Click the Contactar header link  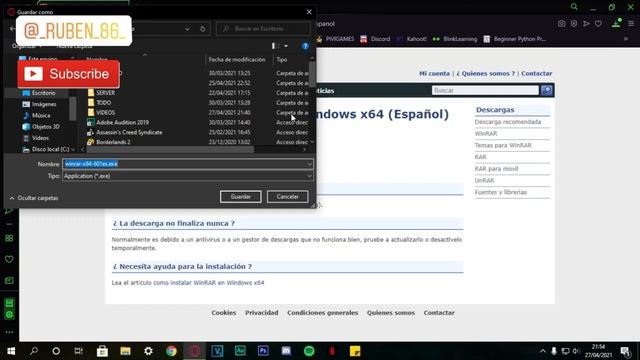[x=536, y=73]
